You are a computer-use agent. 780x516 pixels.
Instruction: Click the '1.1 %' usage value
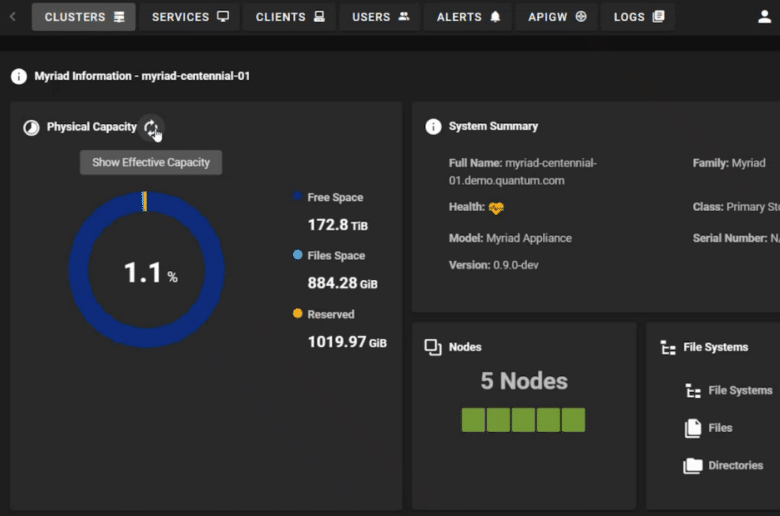click(x=150, y=273)
